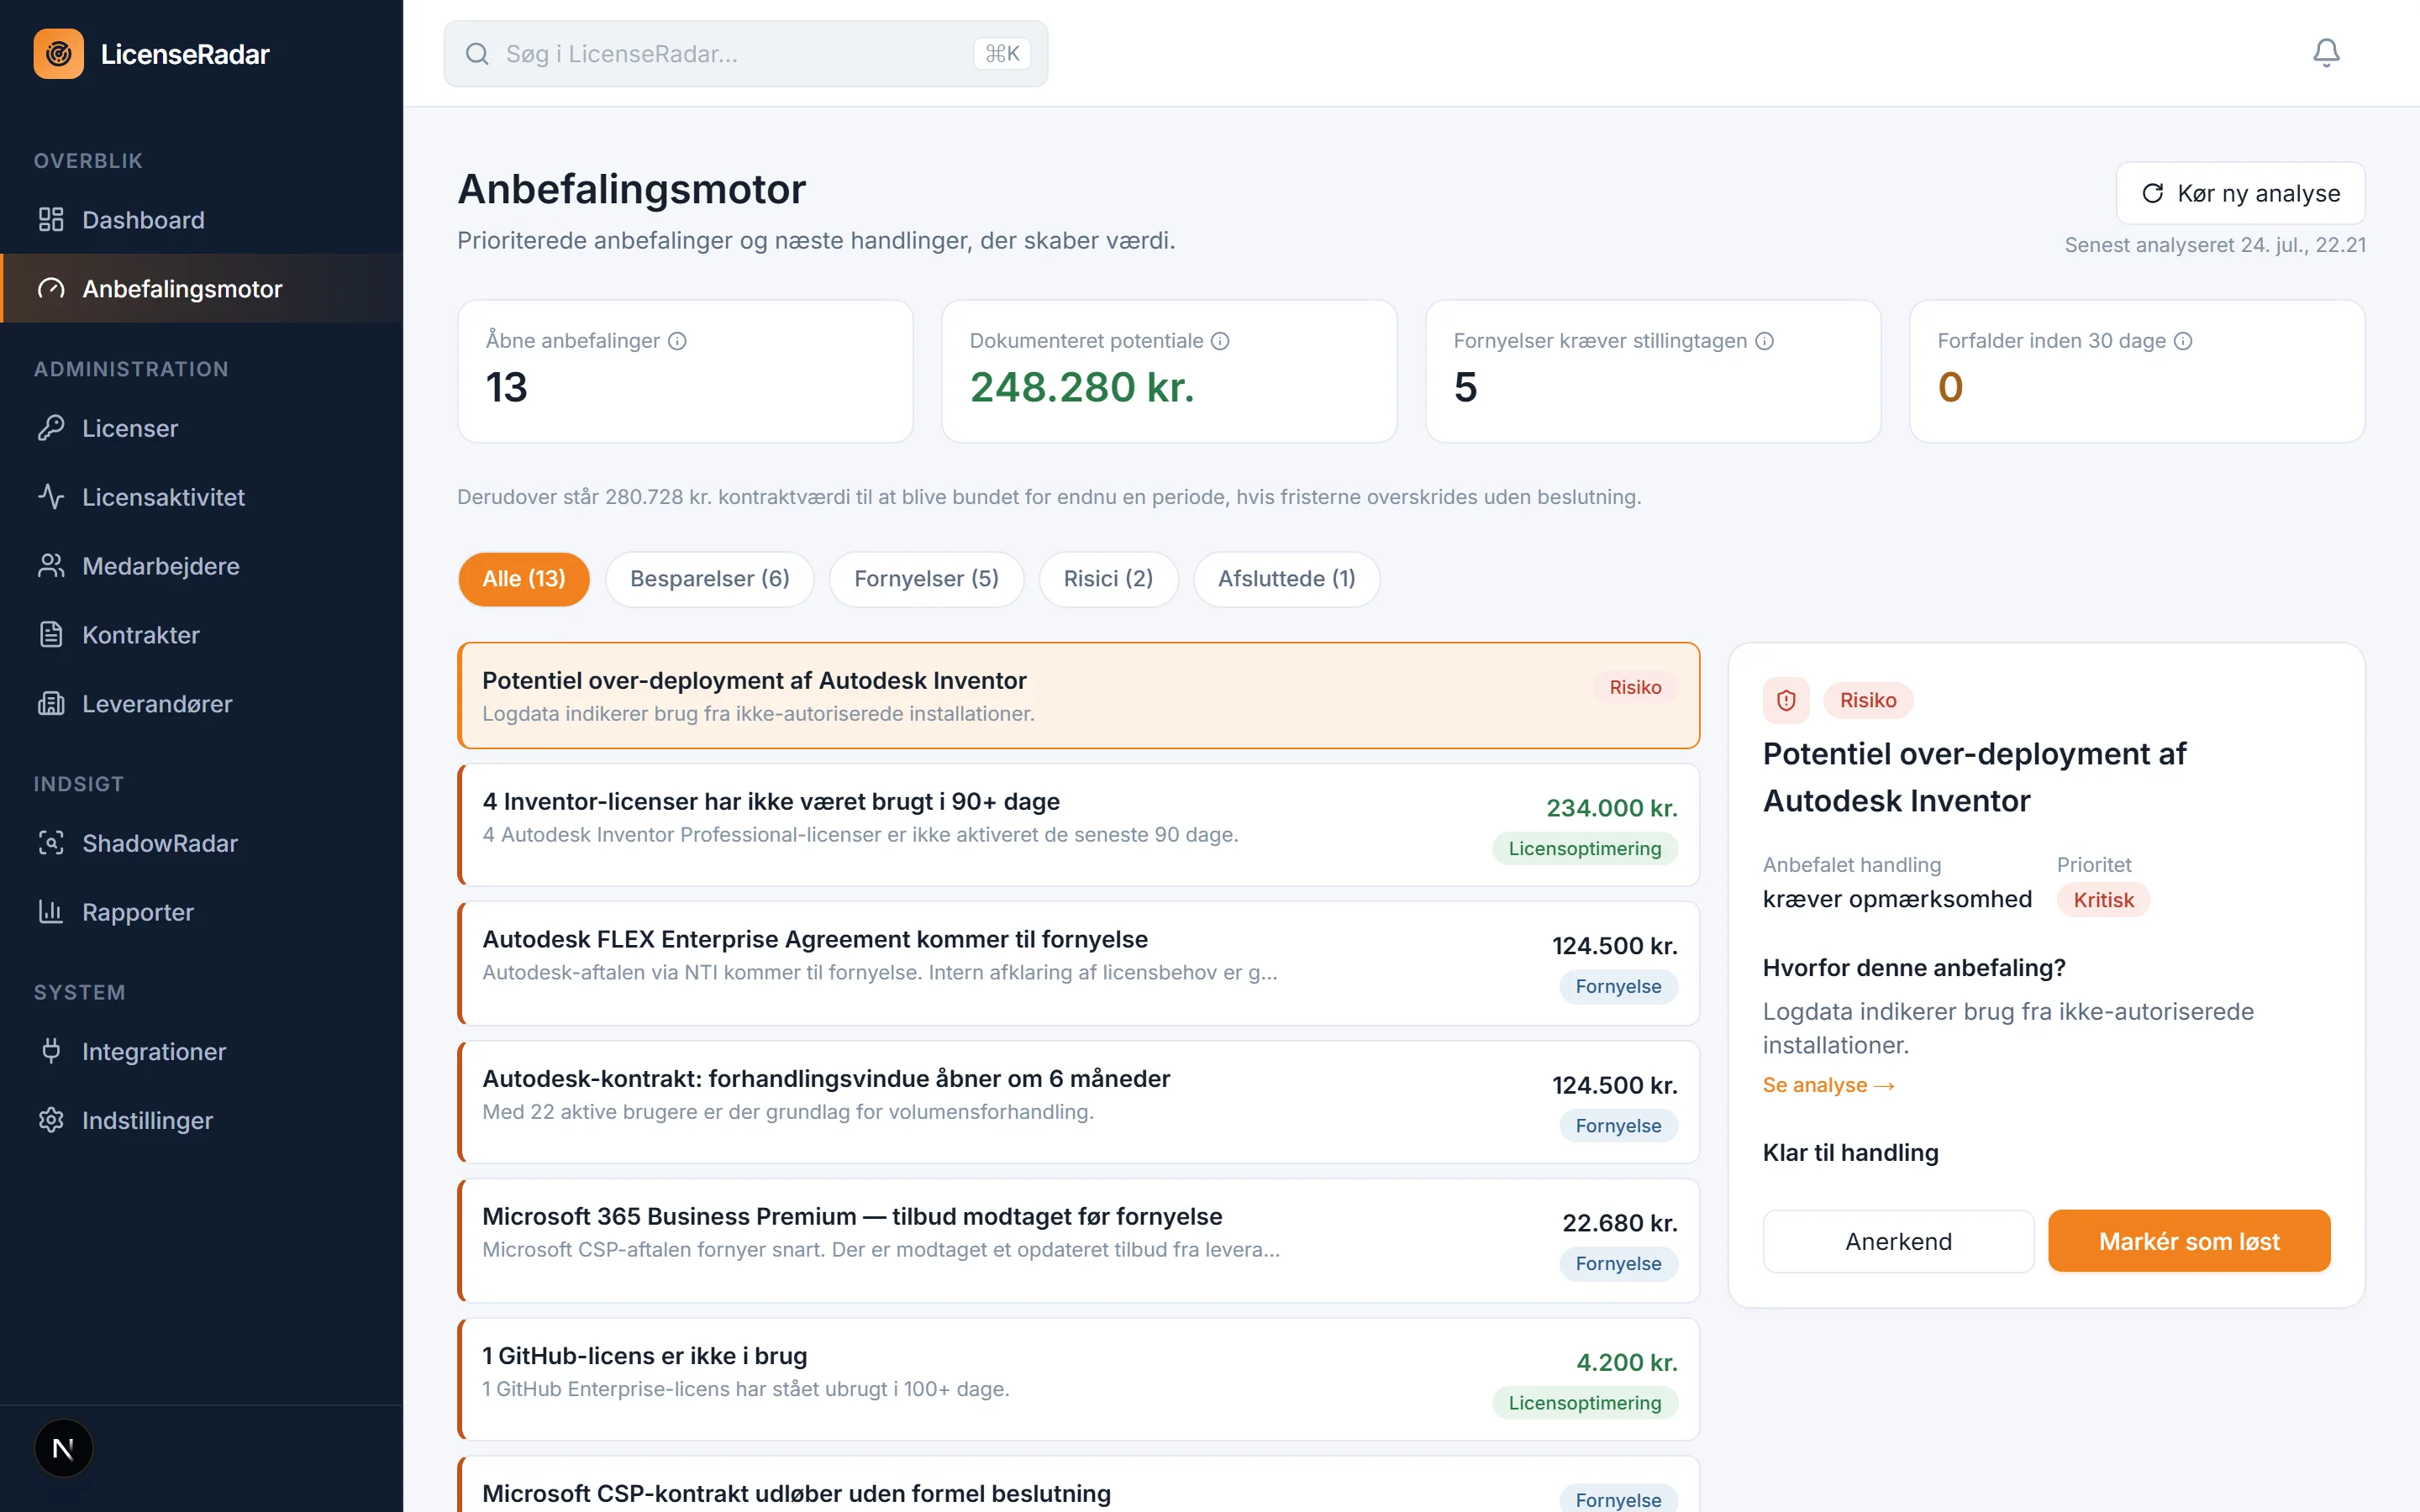The height and width of the screenshot is (1512, 2420).
Task: Open Rapporter page
Action: 202,912
